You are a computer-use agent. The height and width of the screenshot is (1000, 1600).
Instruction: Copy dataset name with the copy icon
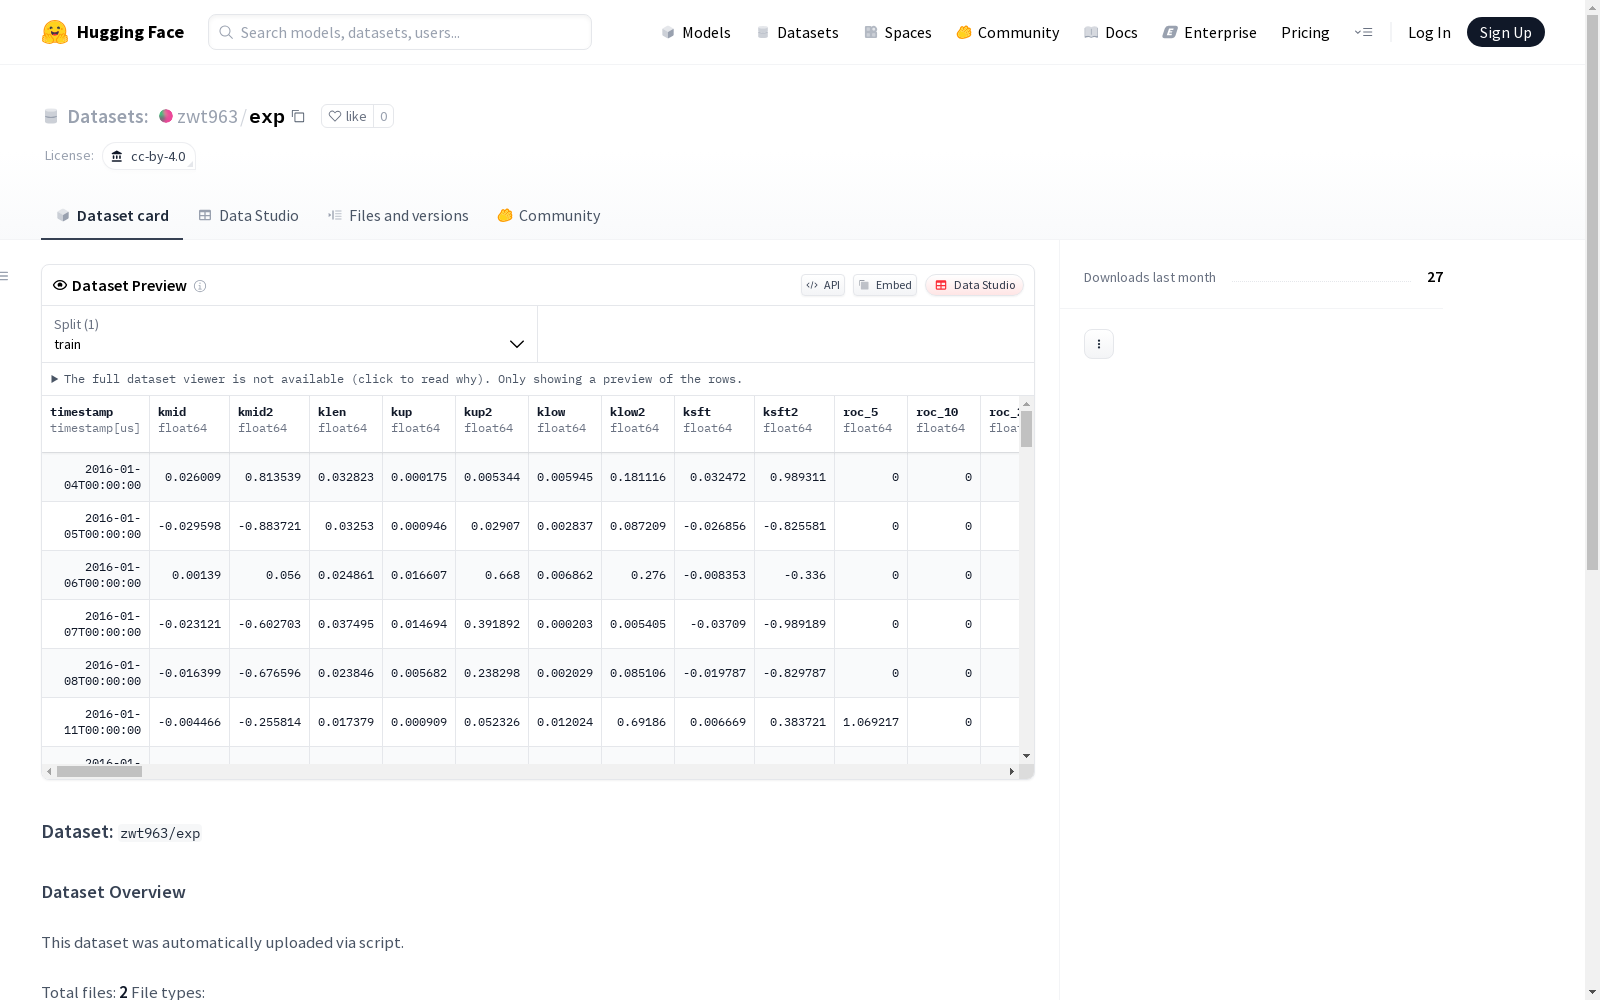click(298, 116)
